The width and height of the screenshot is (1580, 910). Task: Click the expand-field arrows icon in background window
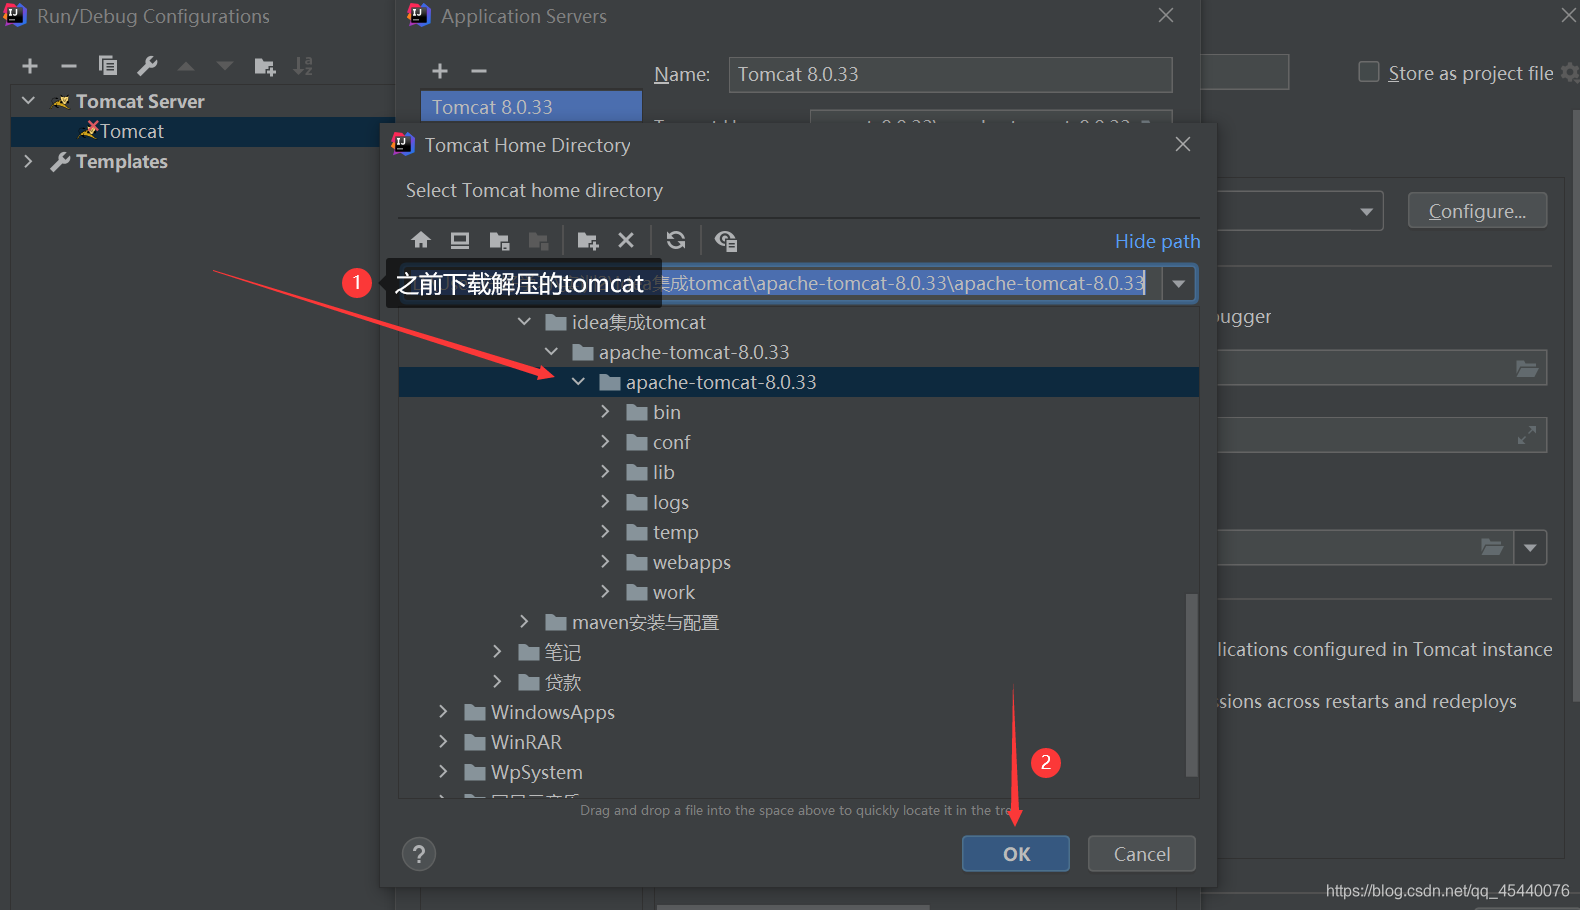(x=1527, y=435)
